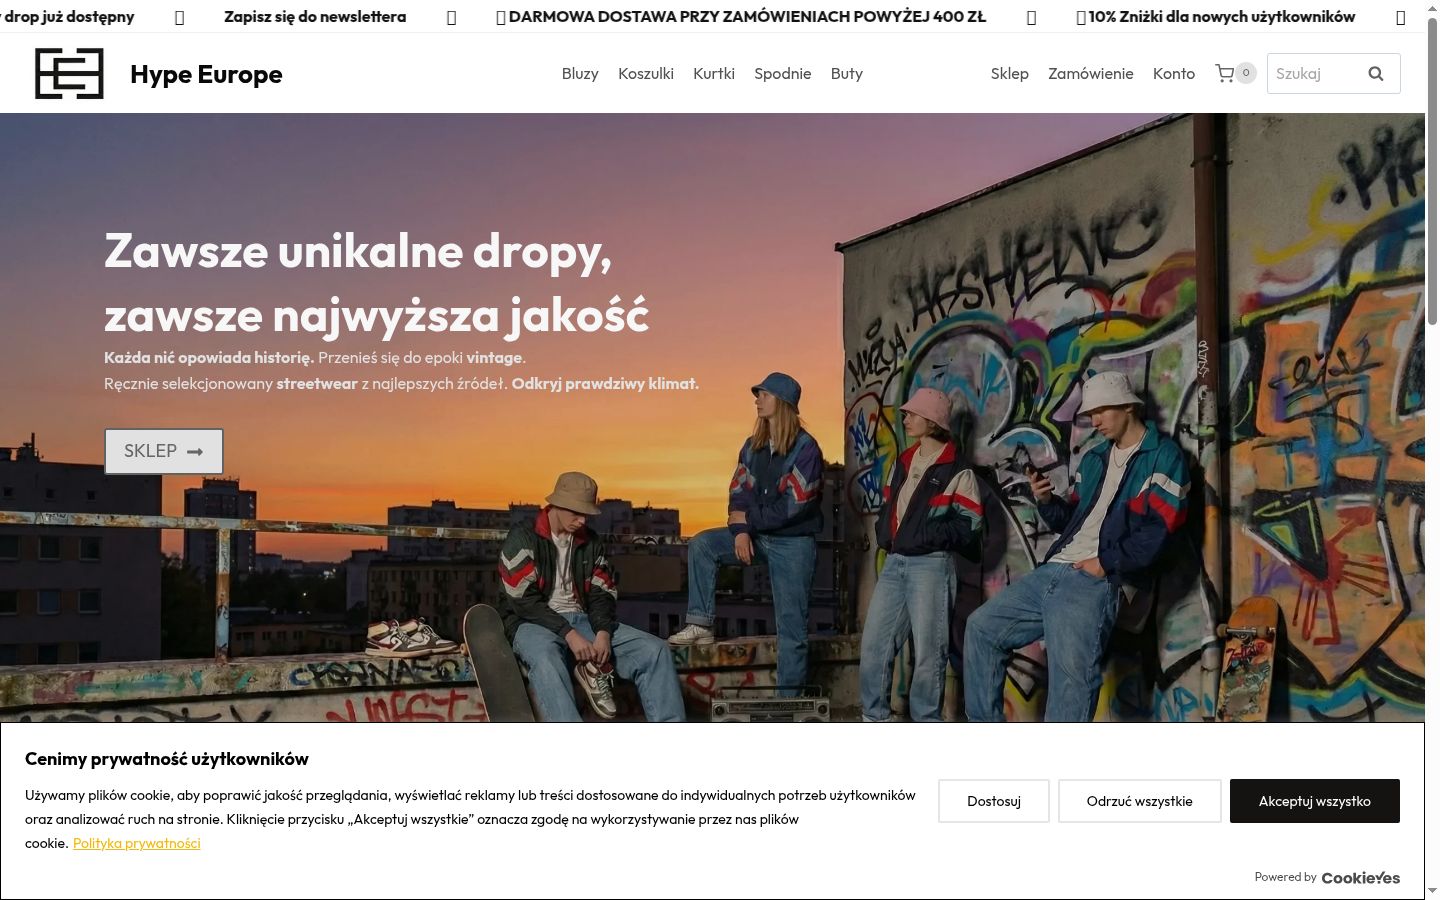Click the DARMOWA DOSTAWA announcement text
The image size is (1440, 900).
point(747,16)
